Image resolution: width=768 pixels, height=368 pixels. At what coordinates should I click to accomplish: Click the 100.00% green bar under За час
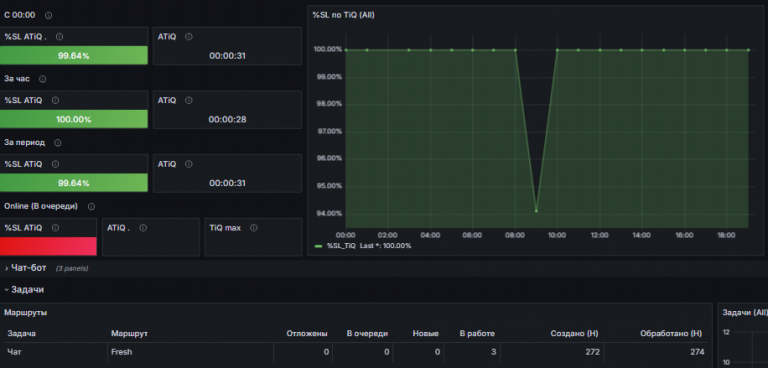(x=73, y=119)
